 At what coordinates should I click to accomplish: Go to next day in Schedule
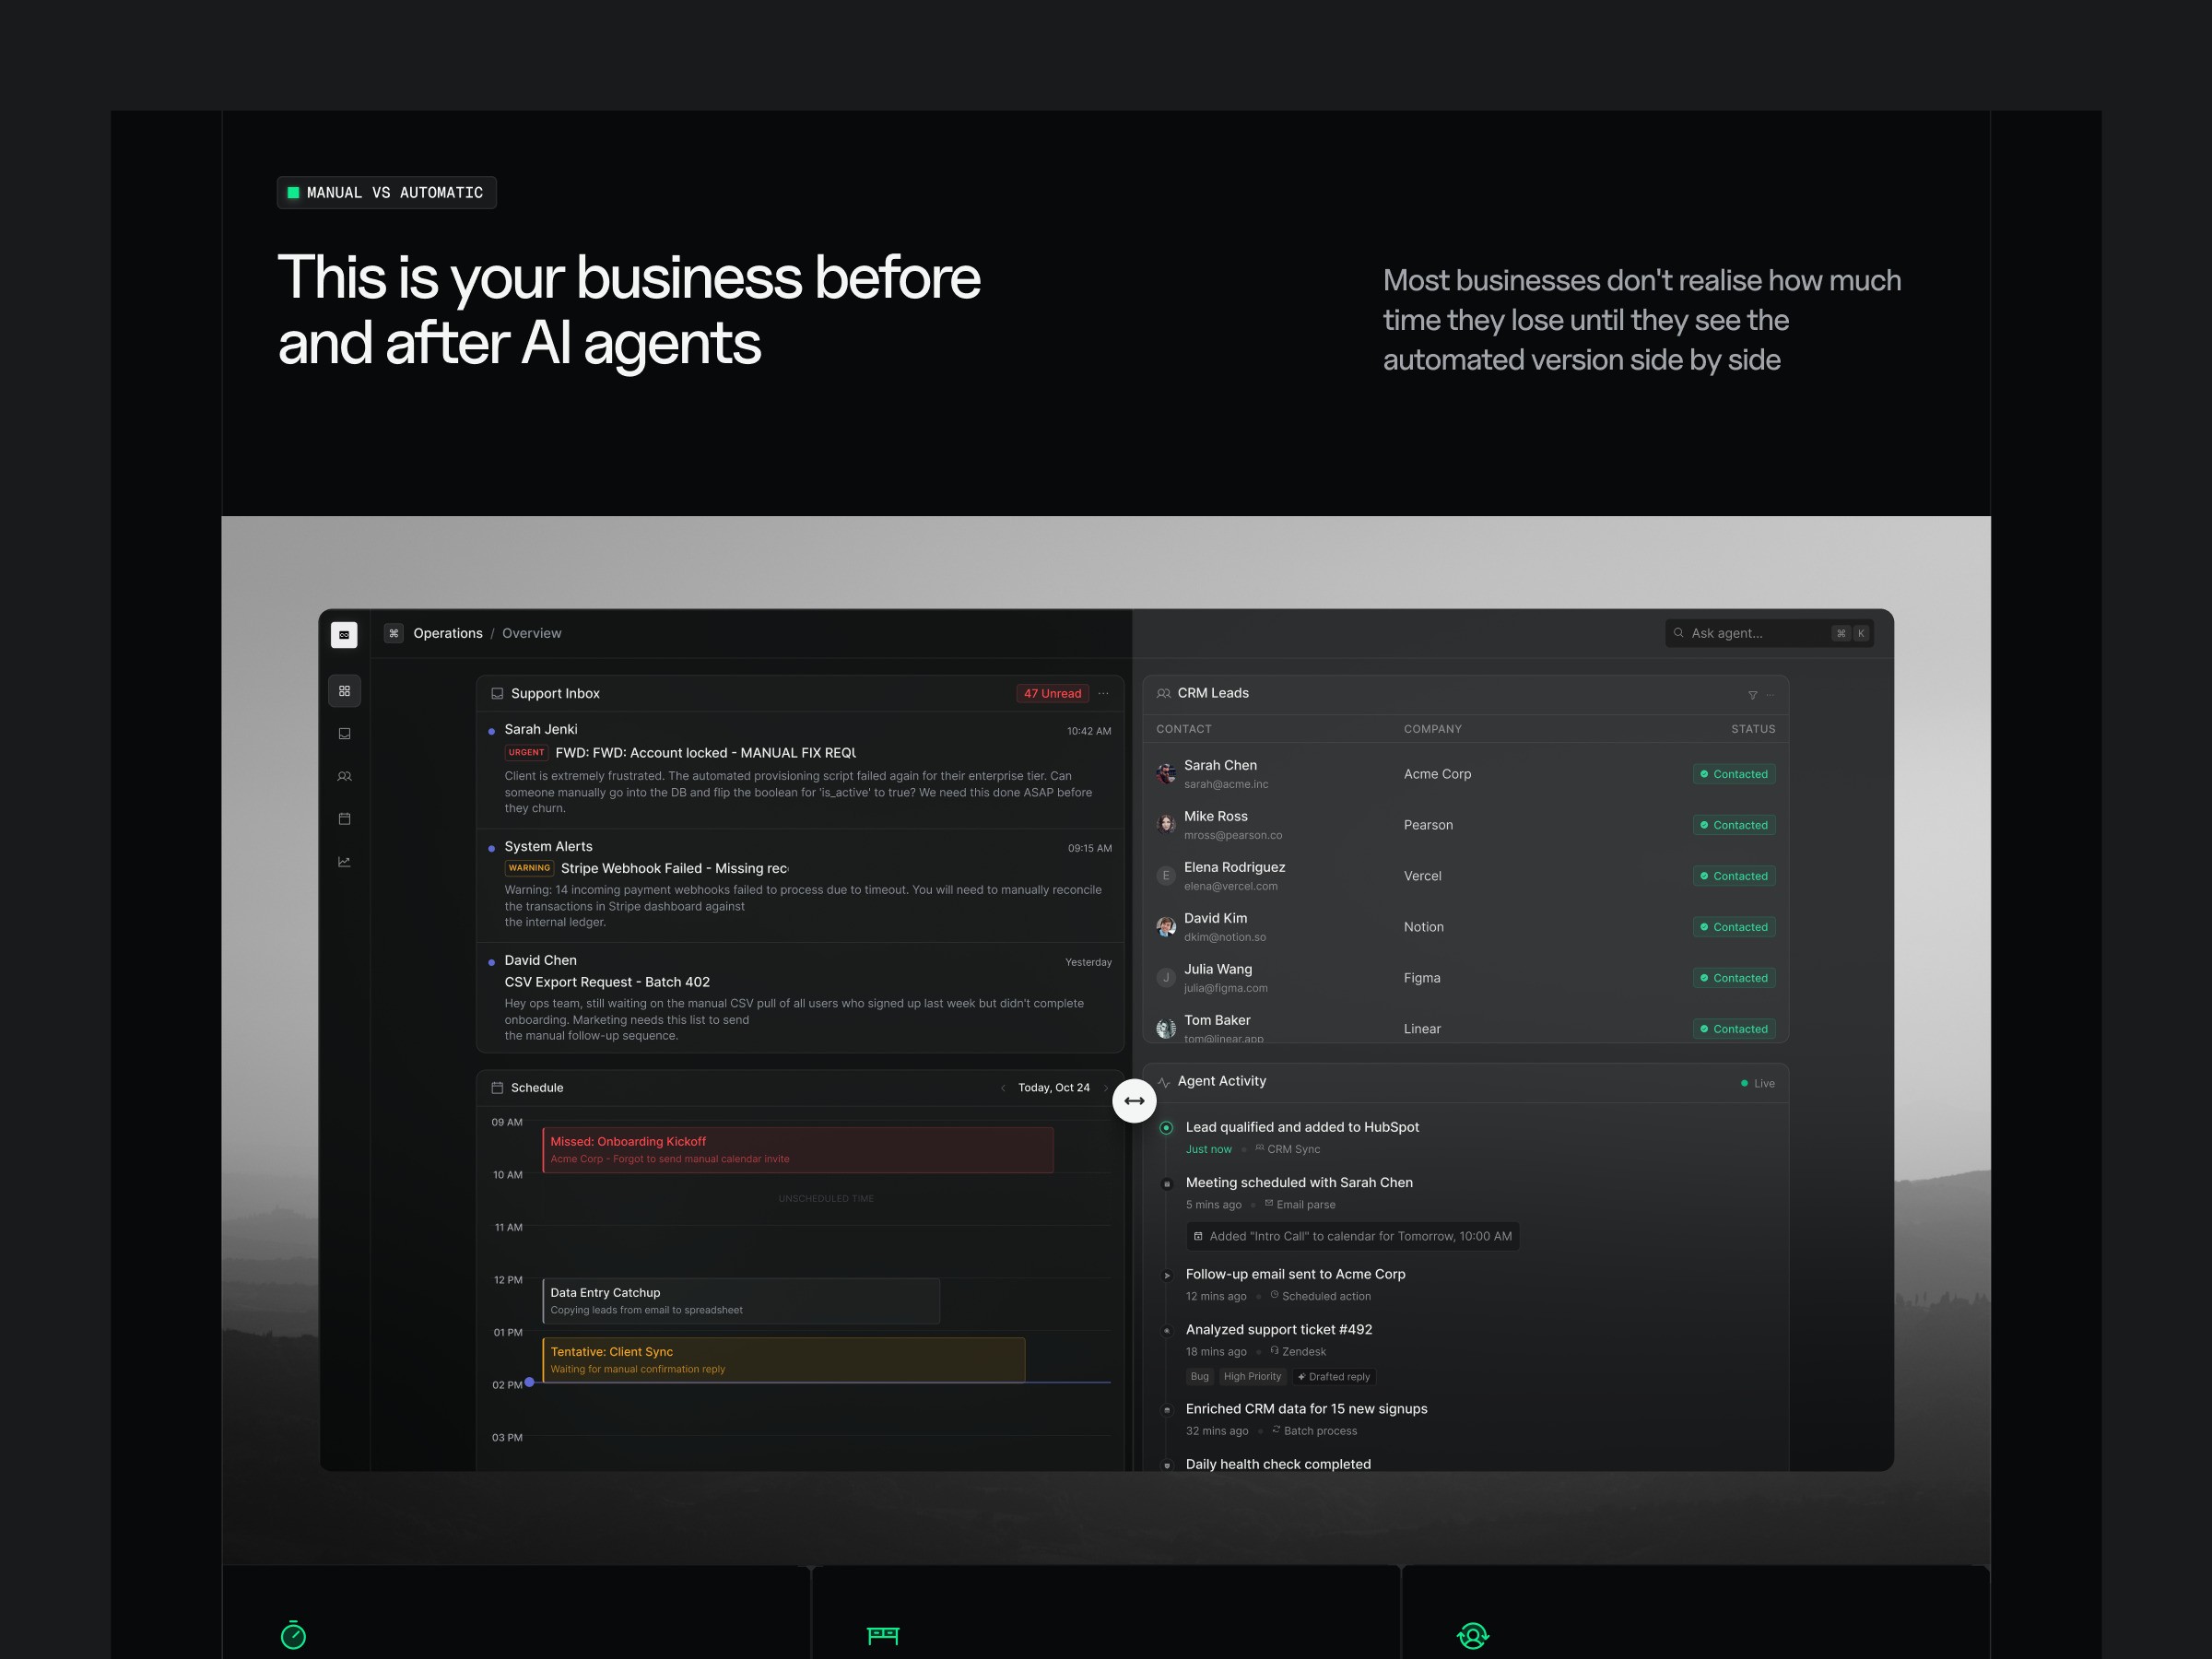point(1105,1088)
